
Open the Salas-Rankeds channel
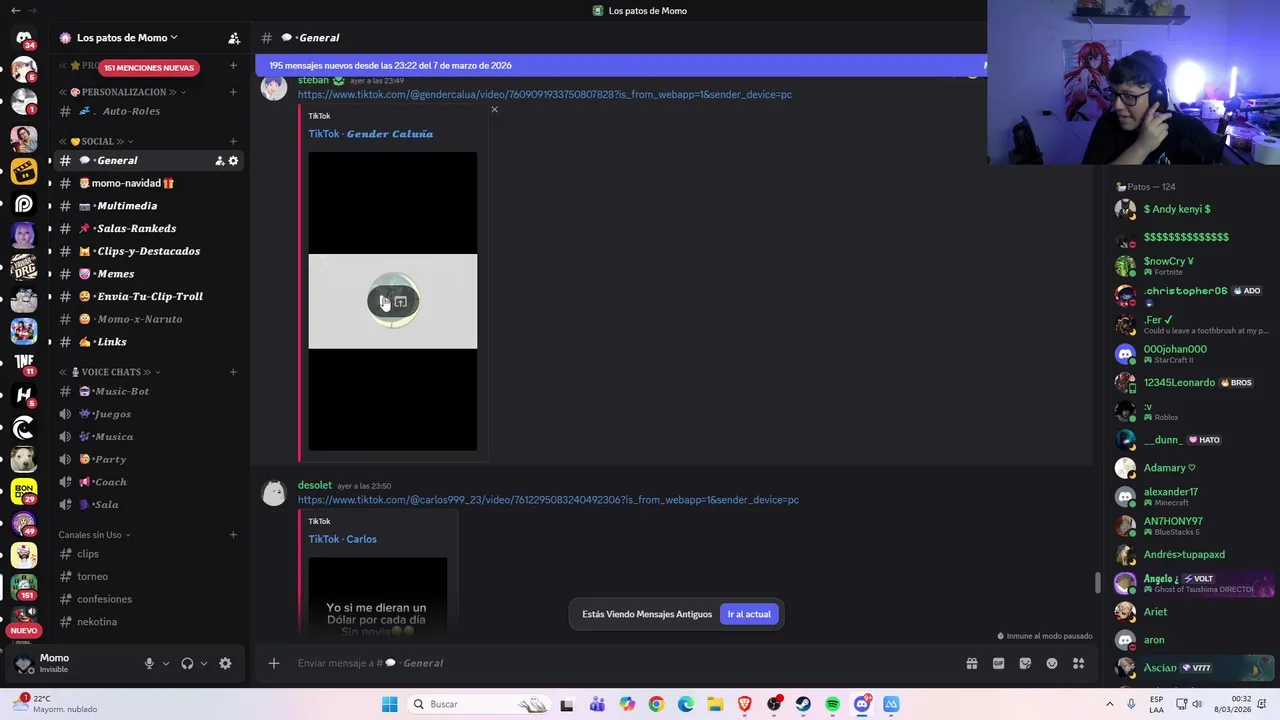pos(149,229)
